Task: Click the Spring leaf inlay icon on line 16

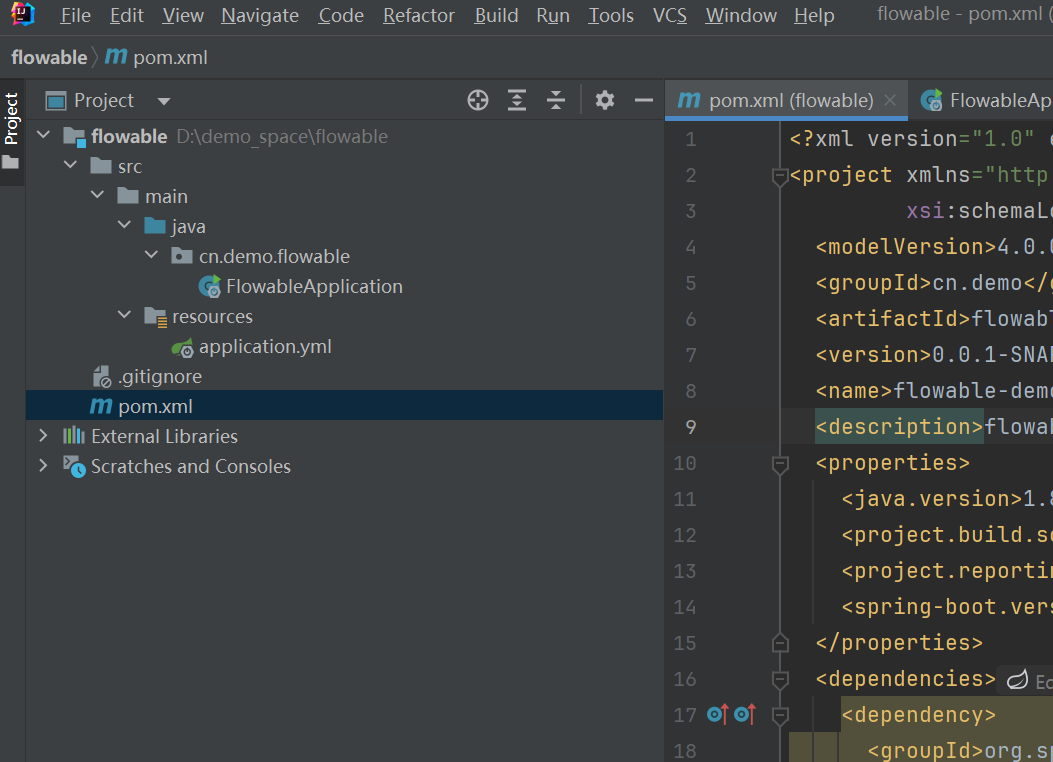Action: pos(1017,679)
